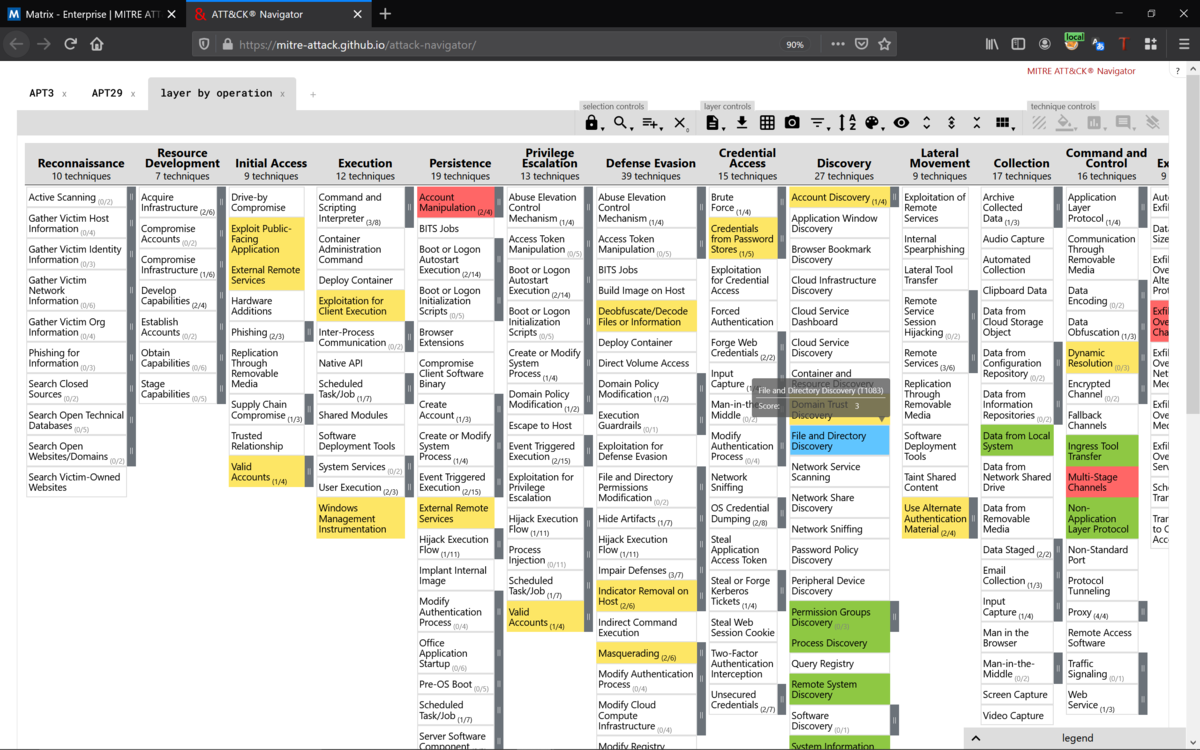Open a new browser tab

(x=385, y=14)
